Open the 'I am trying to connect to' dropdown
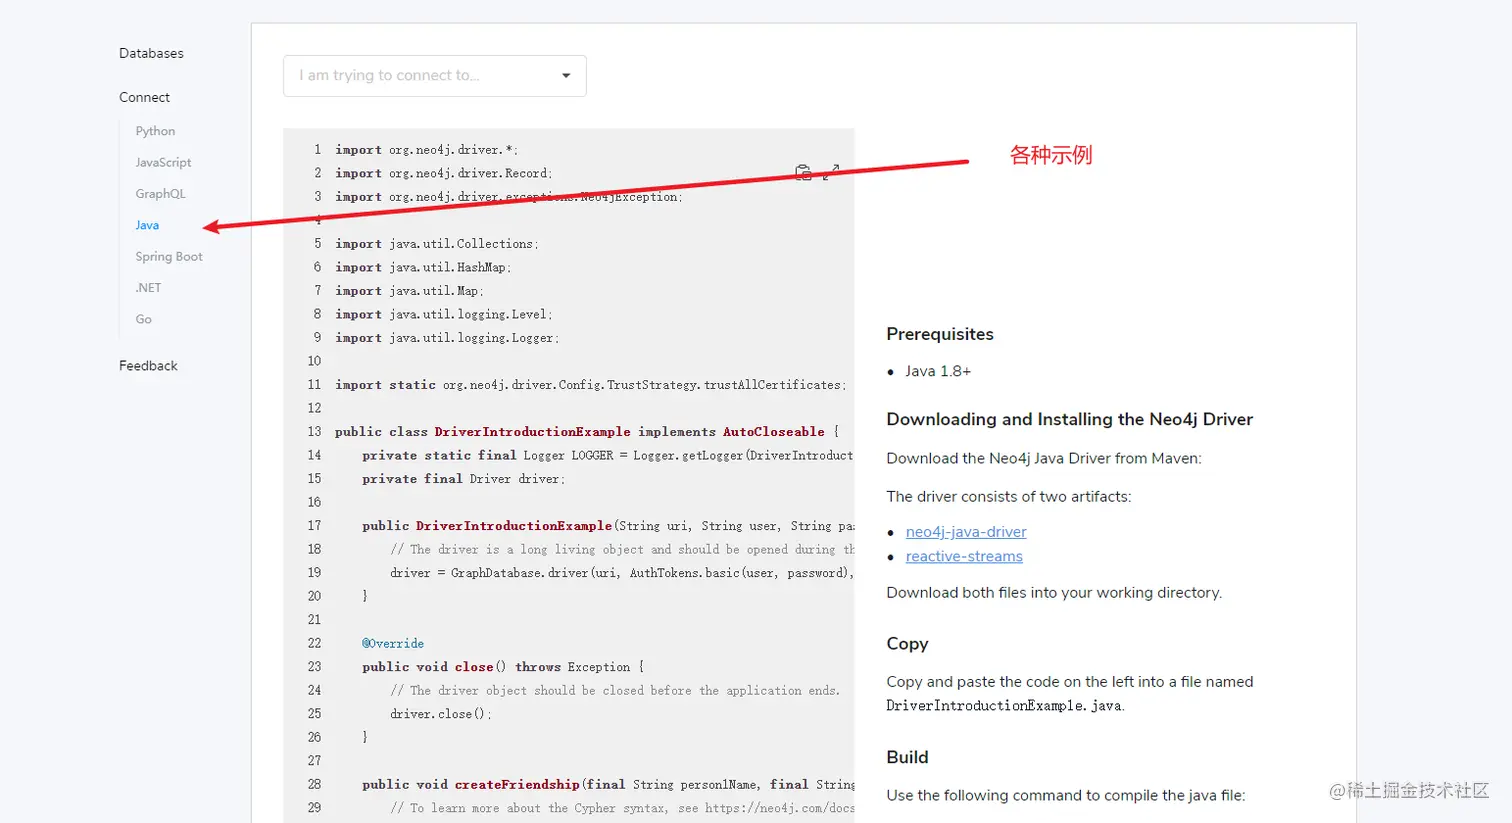The height and width of the screenshot is (823, 1512). pyautogui.click(x=435, y=76)
